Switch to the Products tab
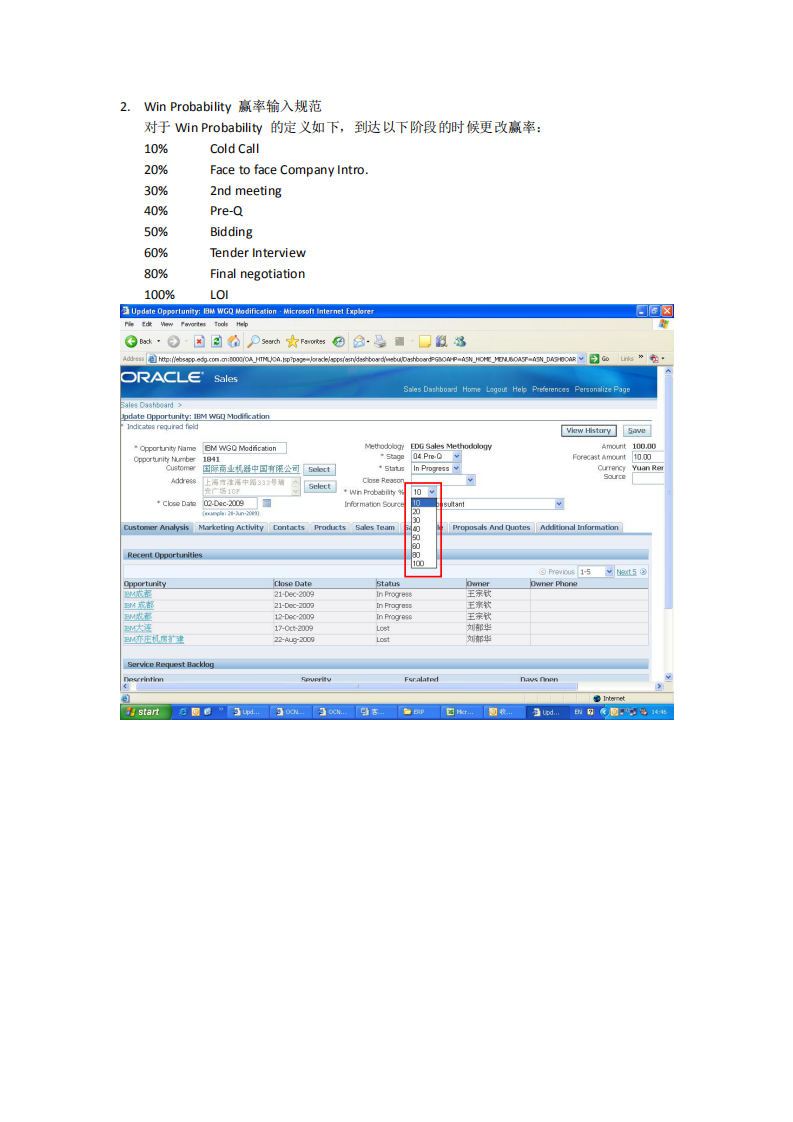793x1122 pixels. point(329,527)
